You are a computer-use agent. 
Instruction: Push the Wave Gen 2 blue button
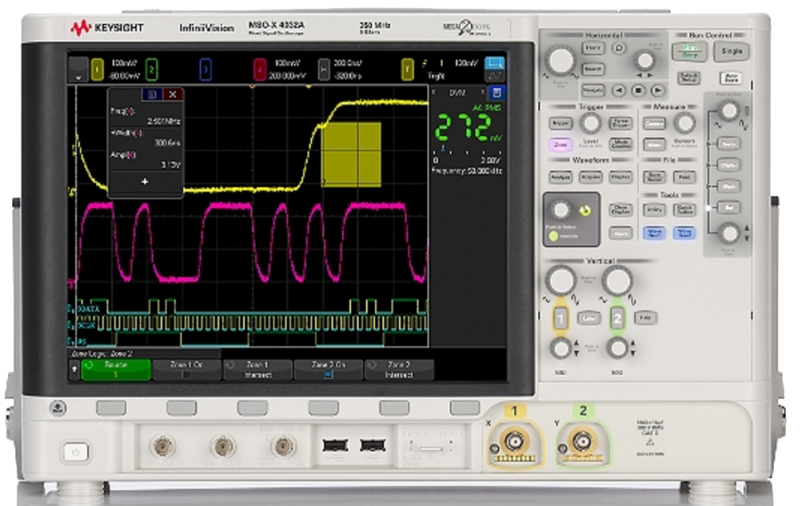[x=685, y=233]
